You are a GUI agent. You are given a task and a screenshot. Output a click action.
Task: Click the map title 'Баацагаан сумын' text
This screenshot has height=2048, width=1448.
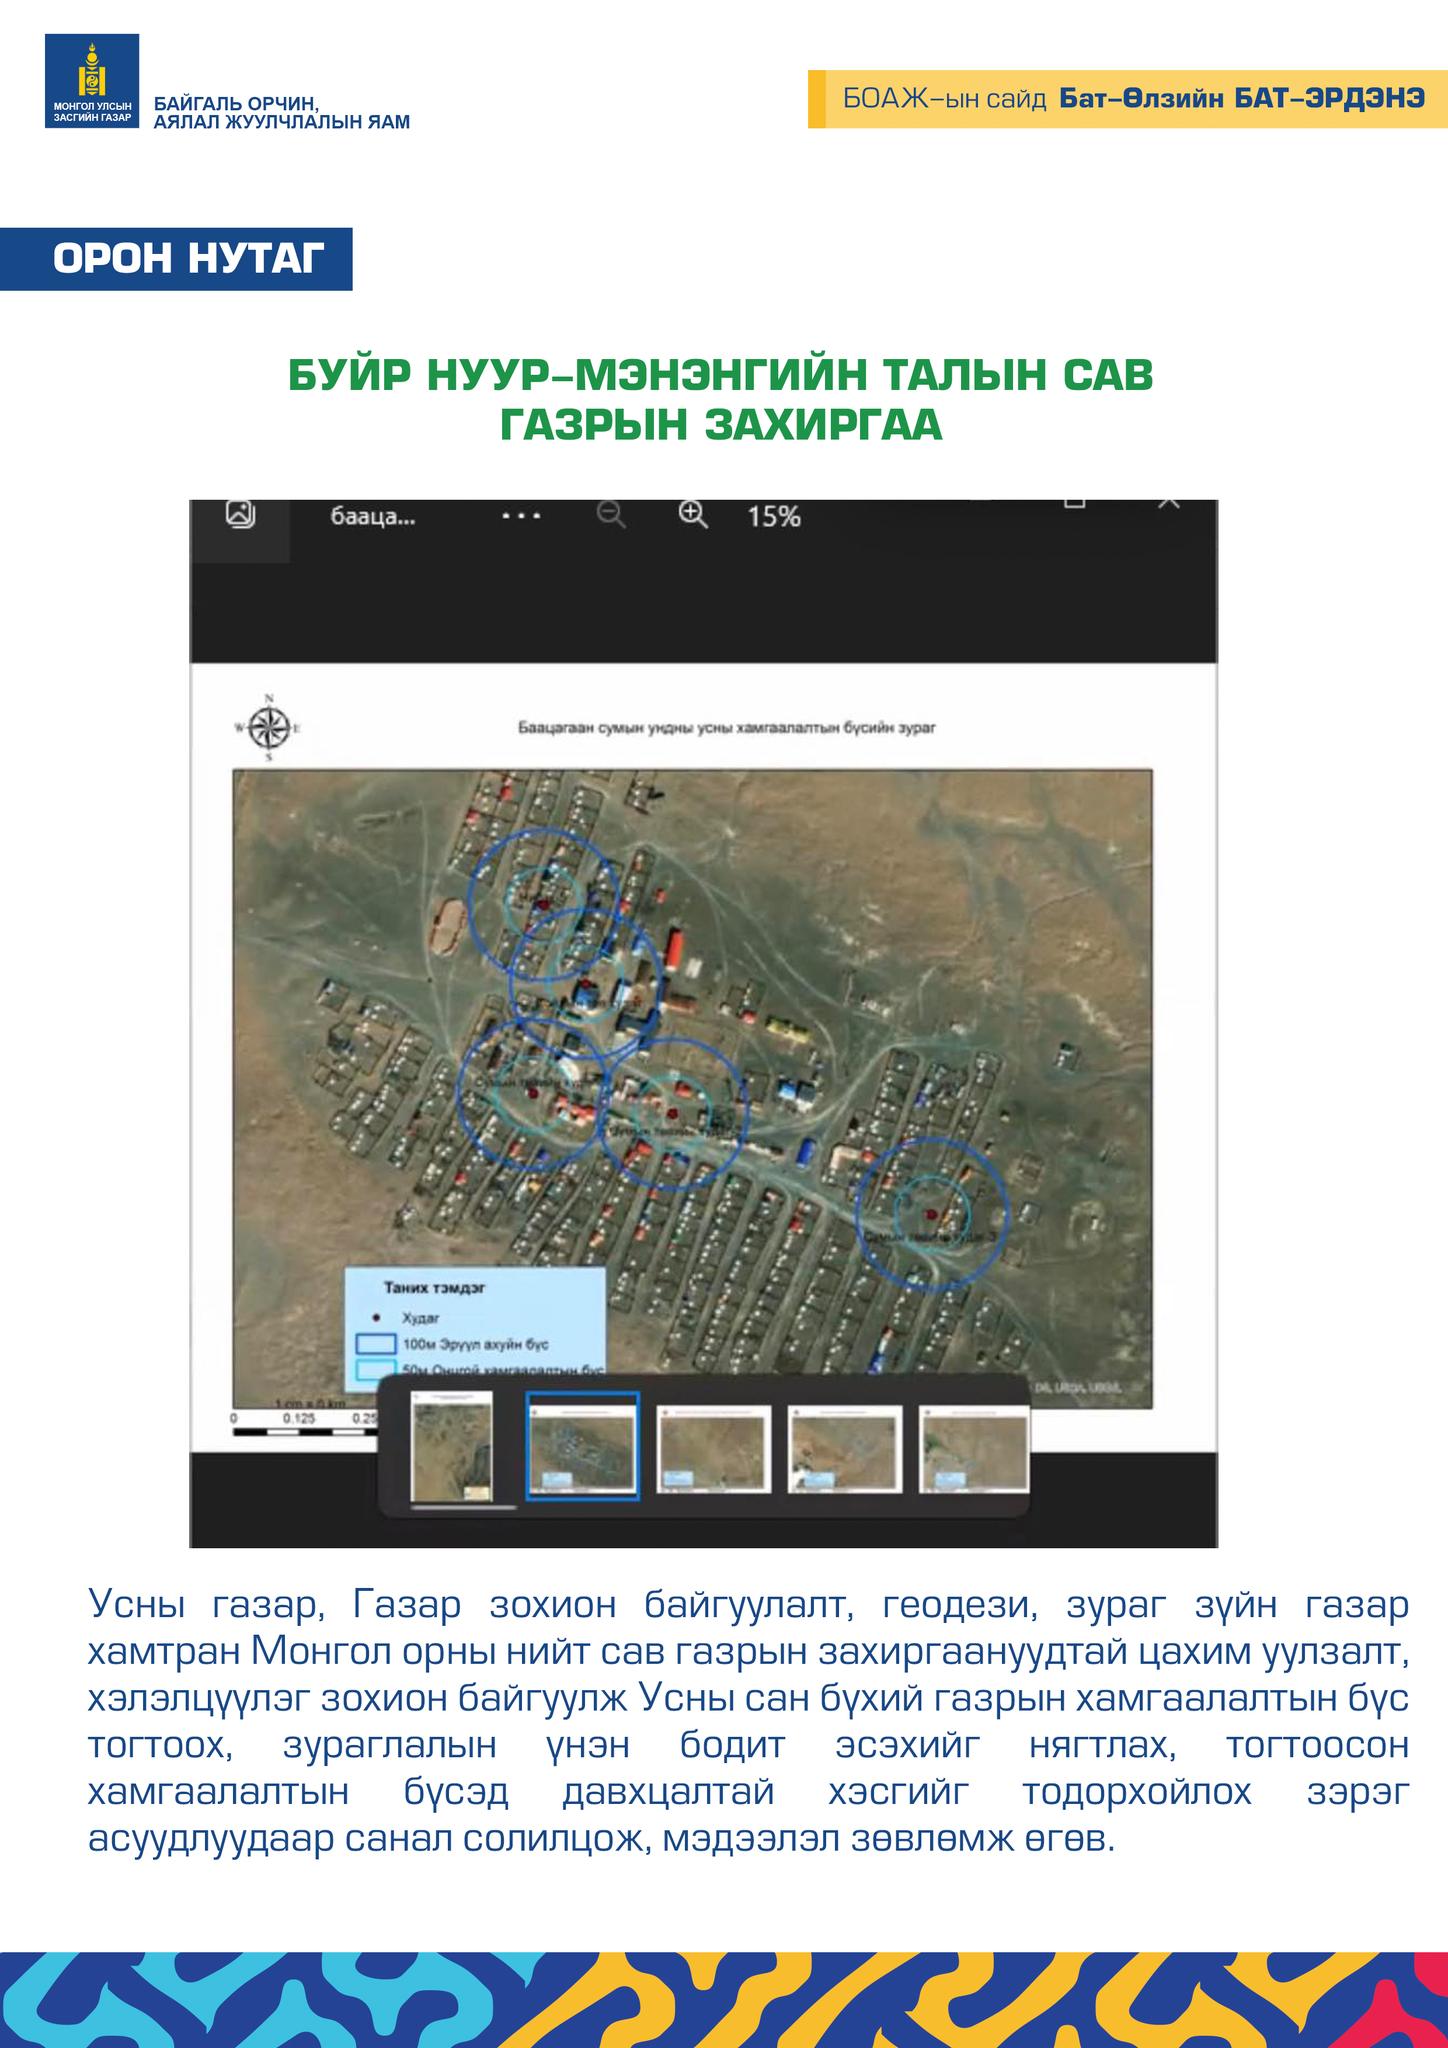click(x=726, y=728)
